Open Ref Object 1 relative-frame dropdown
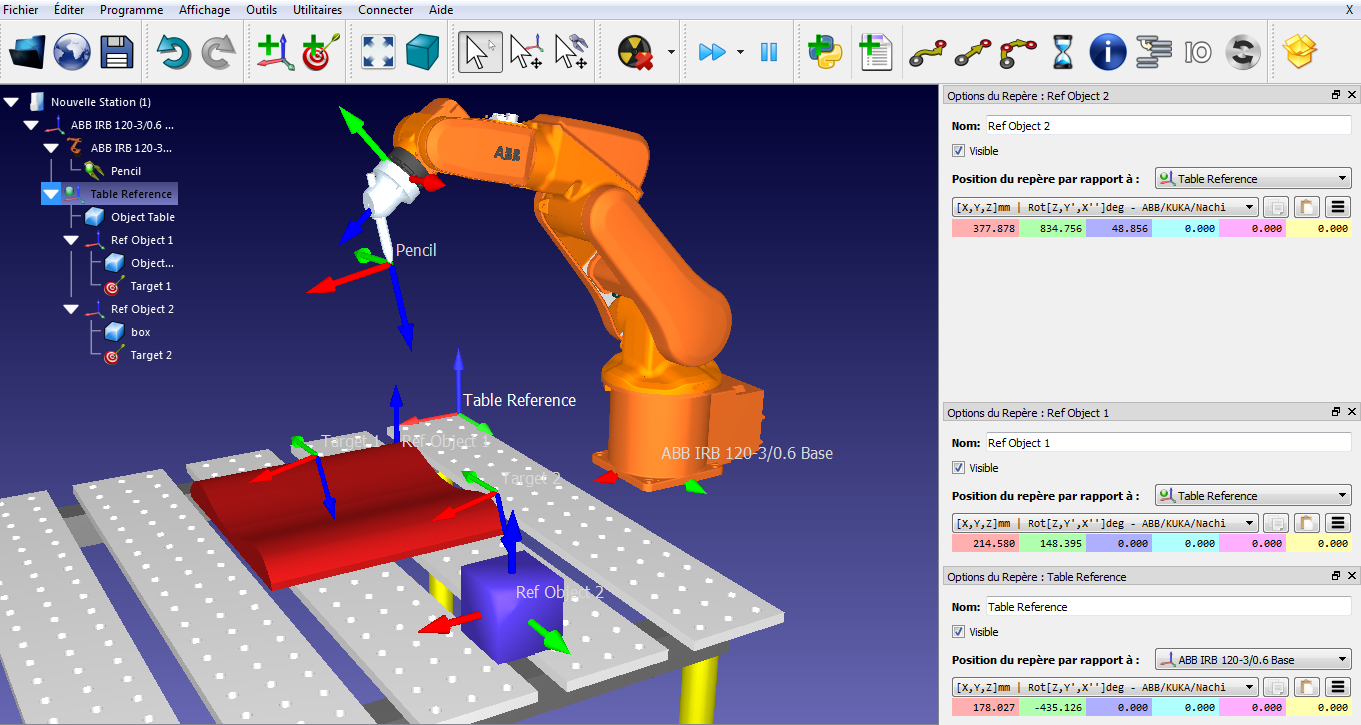 [x=1253, y=496]
